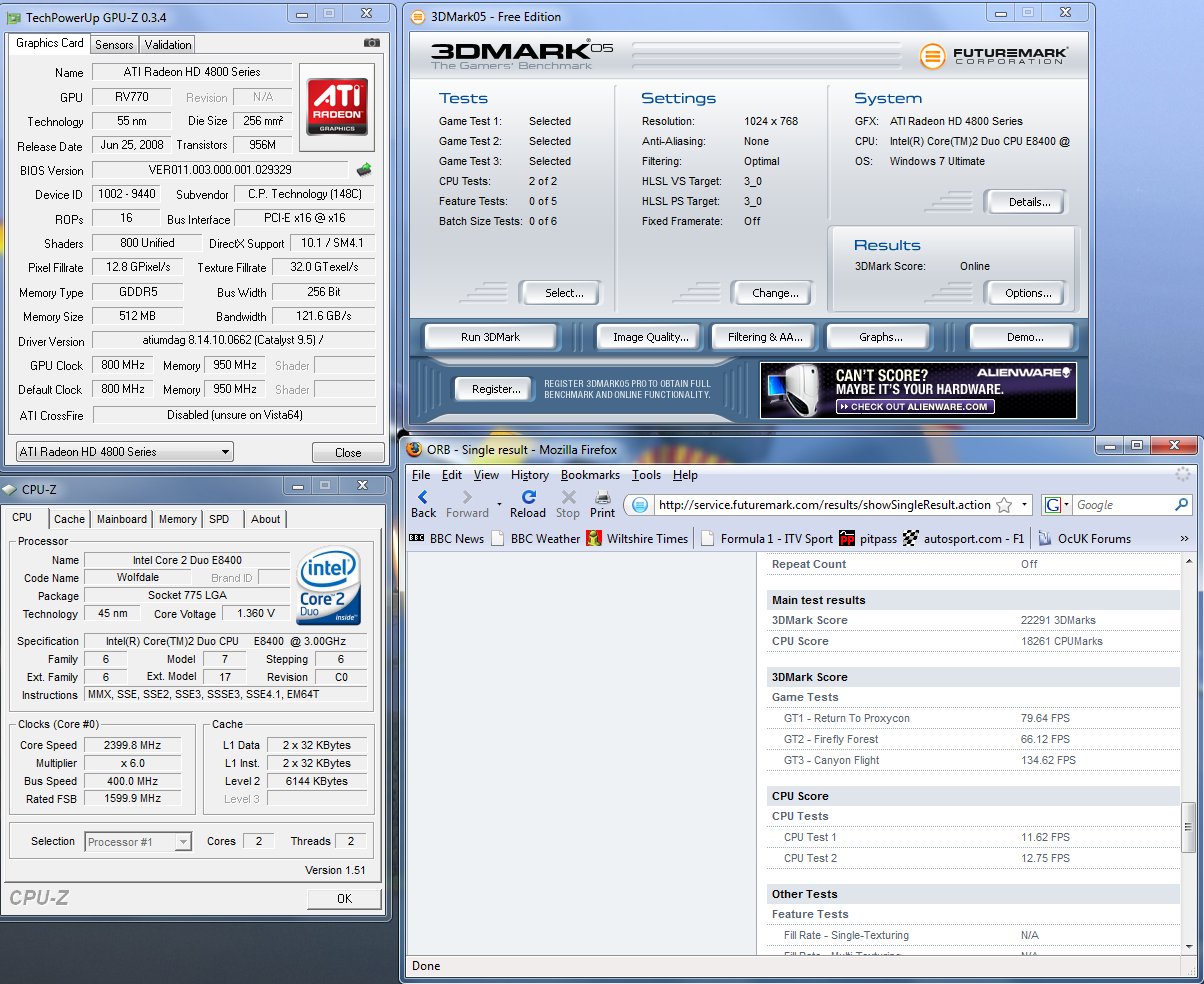Screen dimensions: 1204x984
Task: Click OK in CPU-Z
Action: tap(344, 899)
